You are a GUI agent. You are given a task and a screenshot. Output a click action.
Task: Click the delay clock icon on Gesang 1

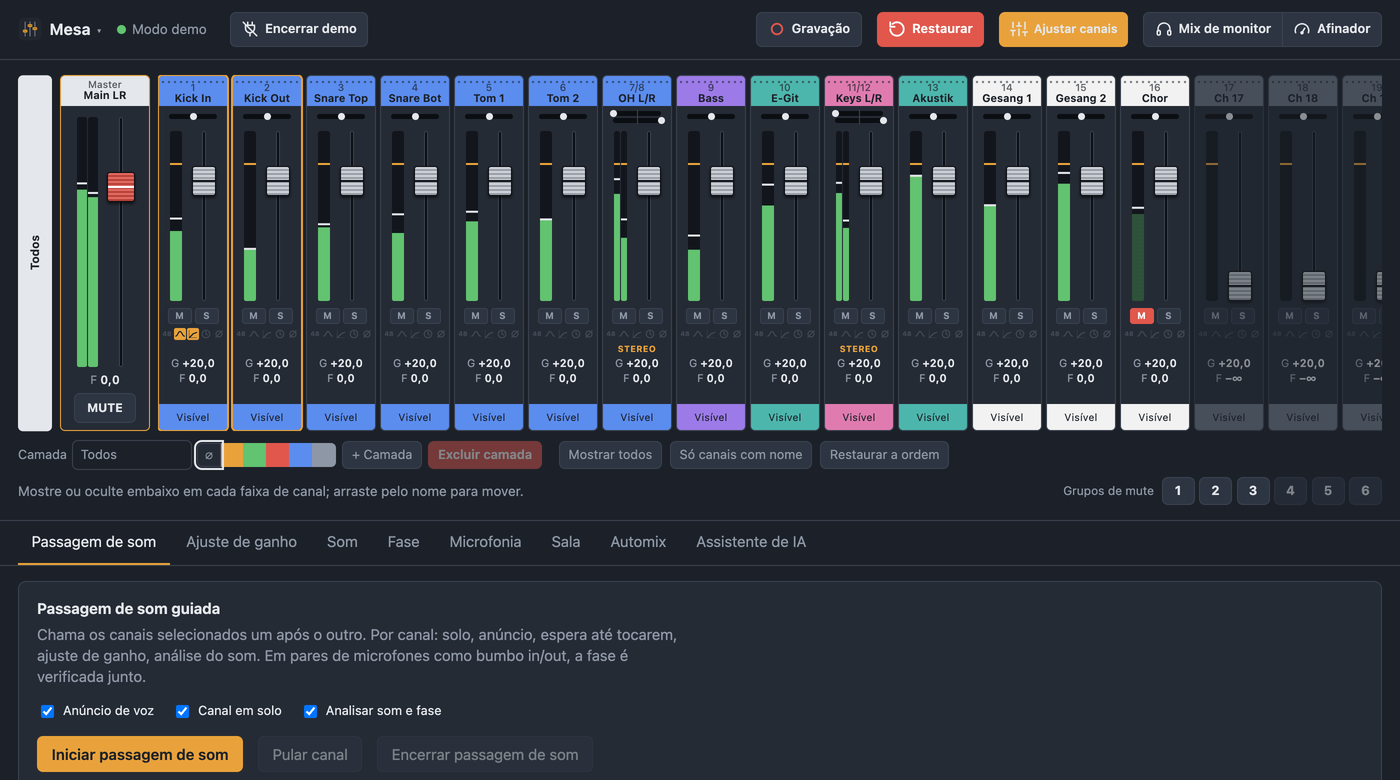[1020, 334]
